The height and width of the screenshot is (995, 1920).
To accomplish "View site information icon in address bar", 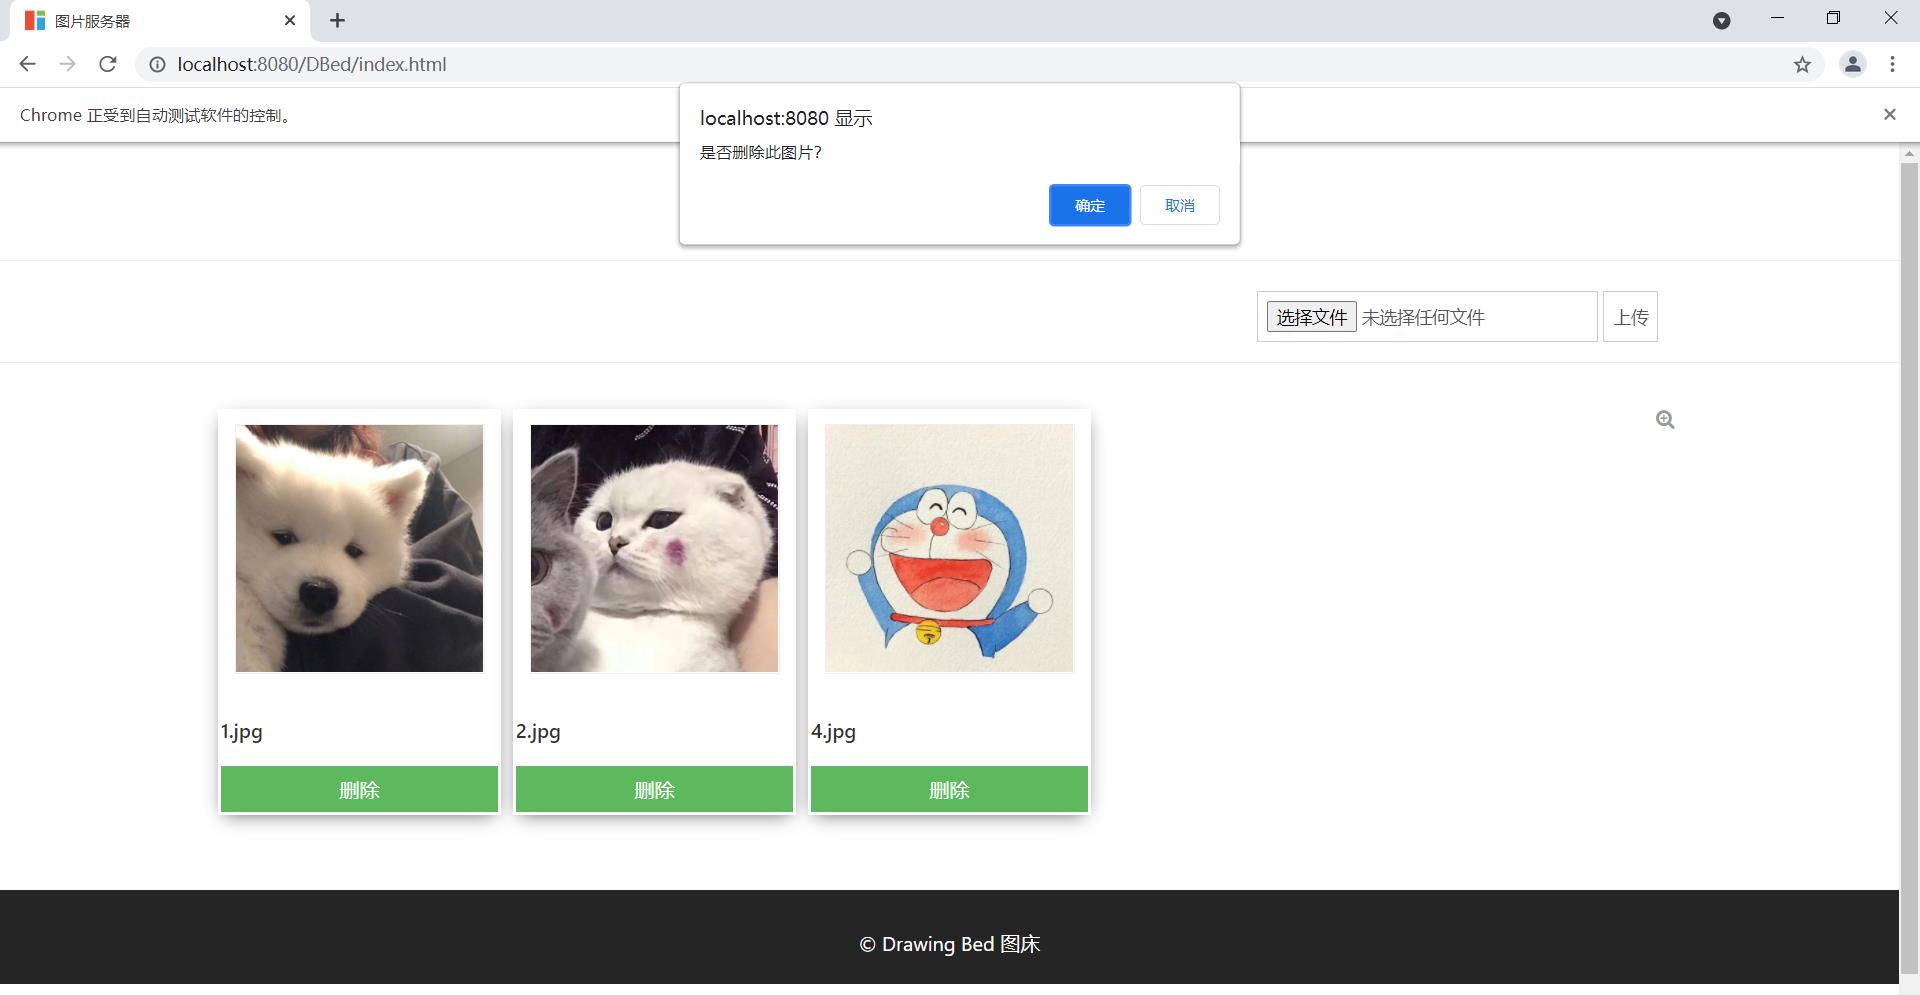I will point(157,64).
